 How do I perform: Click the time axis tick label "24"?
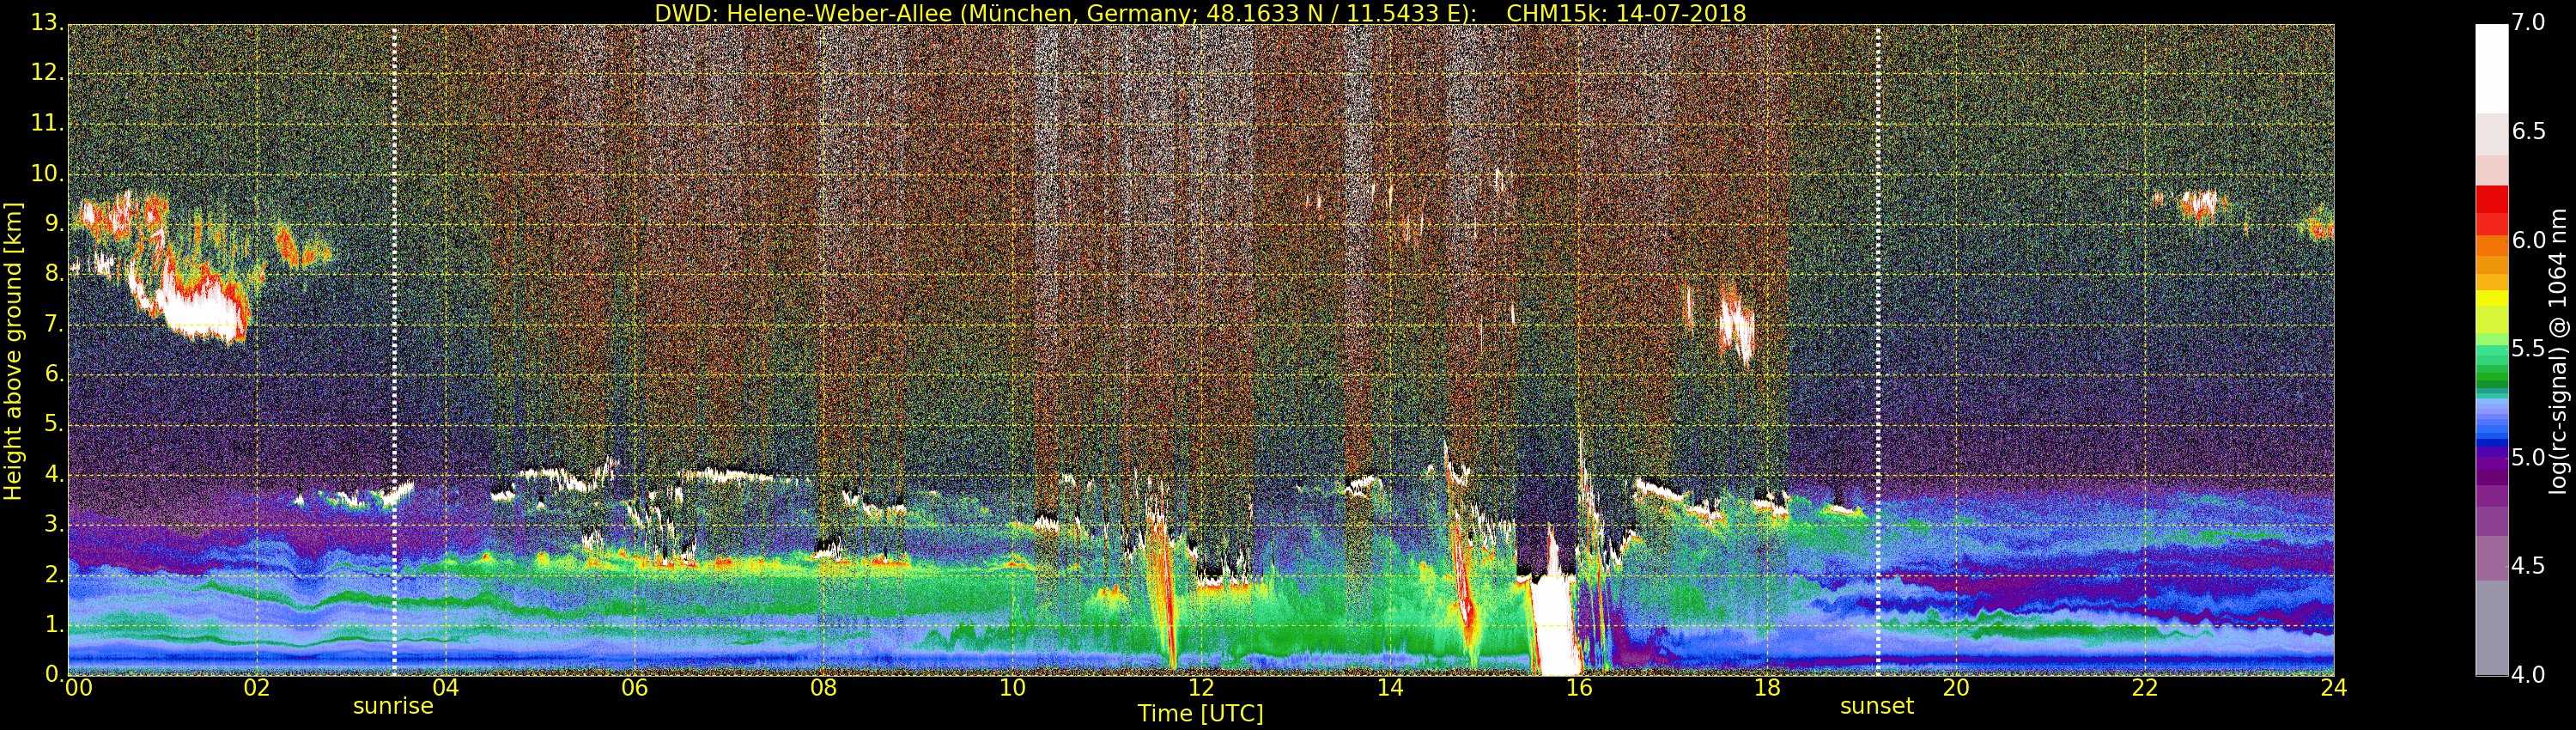[2334, 688]
